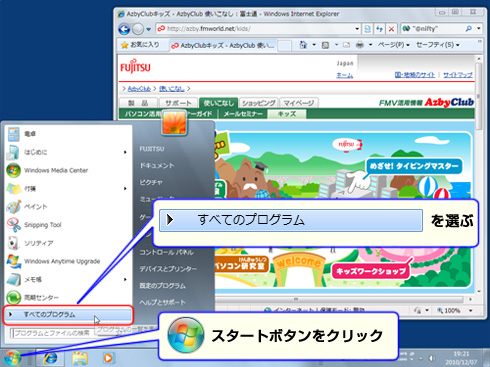
Task: Switch to the マイページ site tab
Action: point(299,103)
